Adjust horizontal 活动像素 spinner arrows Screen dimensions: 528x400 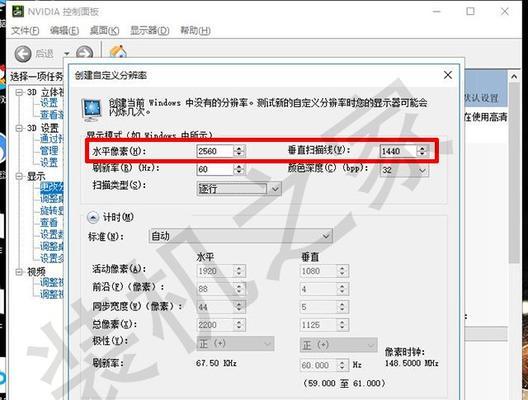point(239,271)
